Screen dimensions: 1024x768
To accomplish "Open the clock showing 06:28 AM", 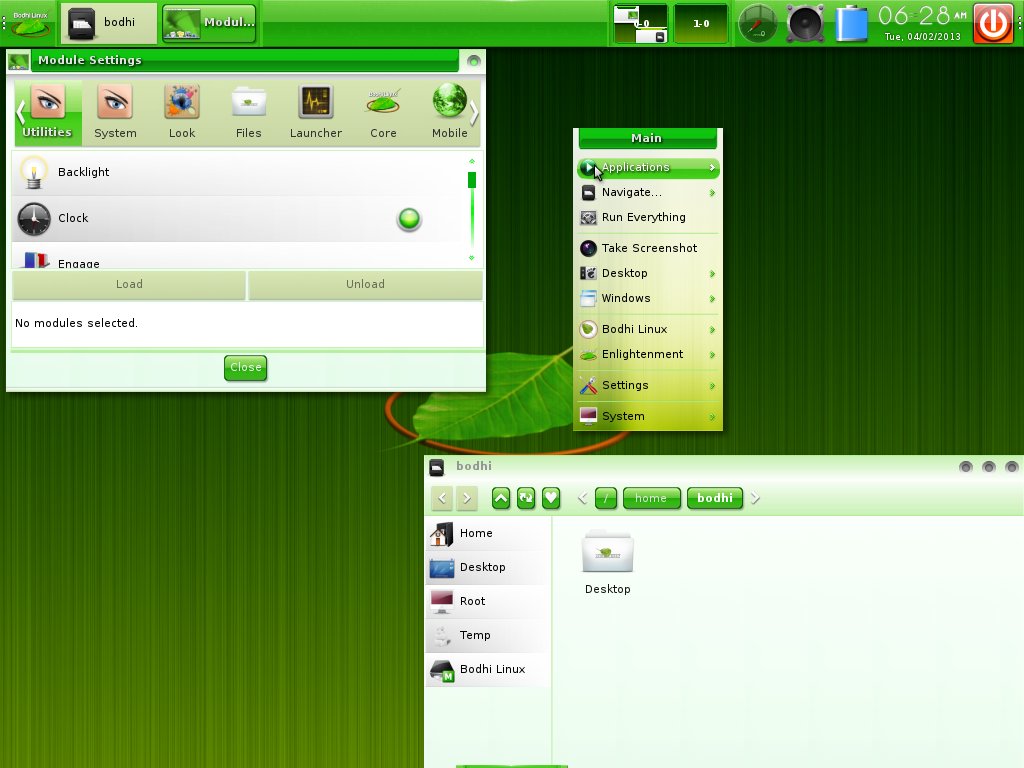I will point(922,23).
